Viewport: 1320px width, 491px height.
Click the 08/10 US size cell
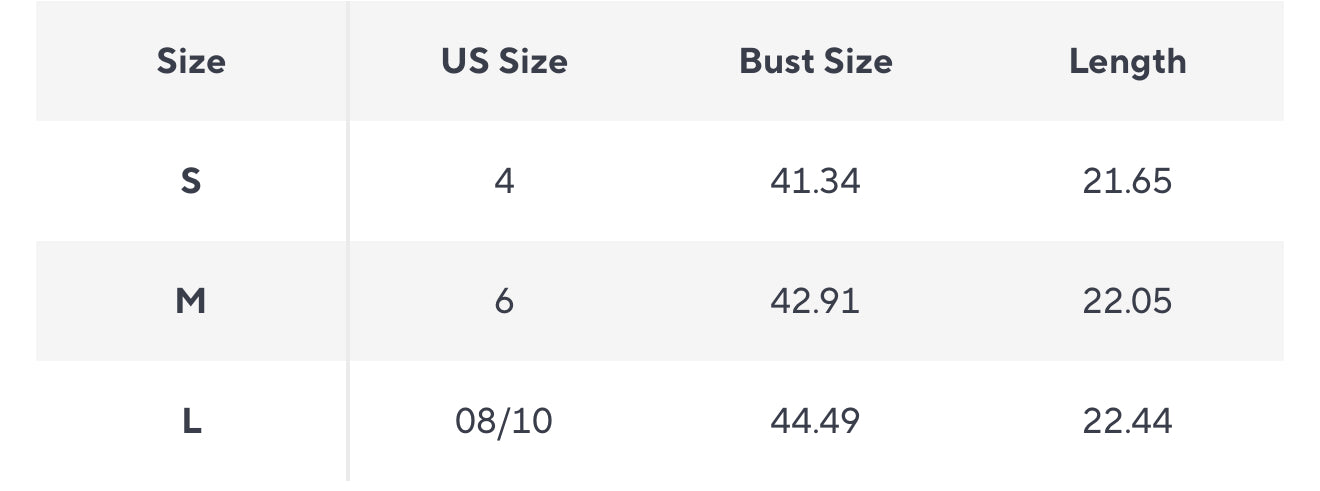(504, 421)
